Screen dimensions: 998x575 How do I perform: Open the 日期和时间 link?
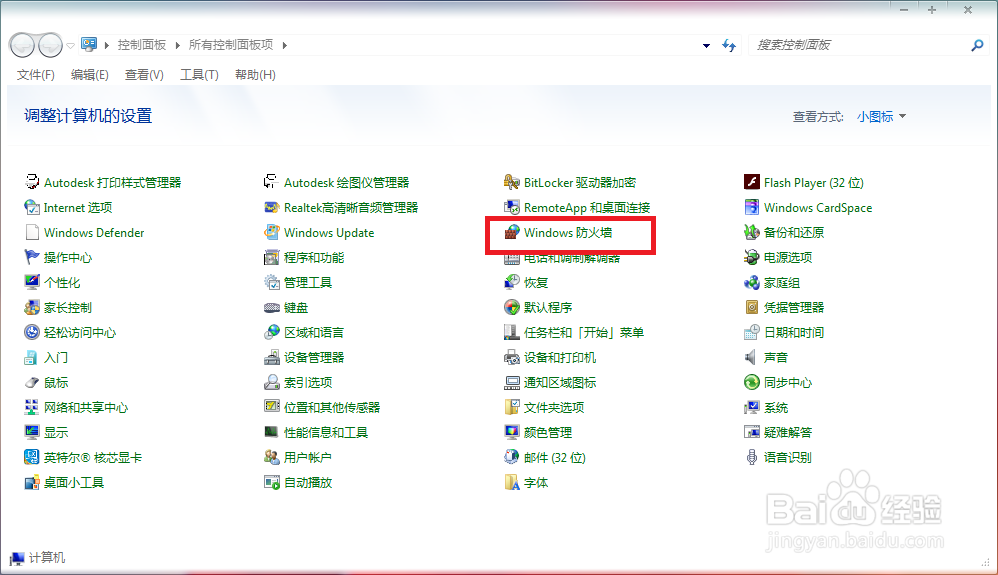pos(794,332)
